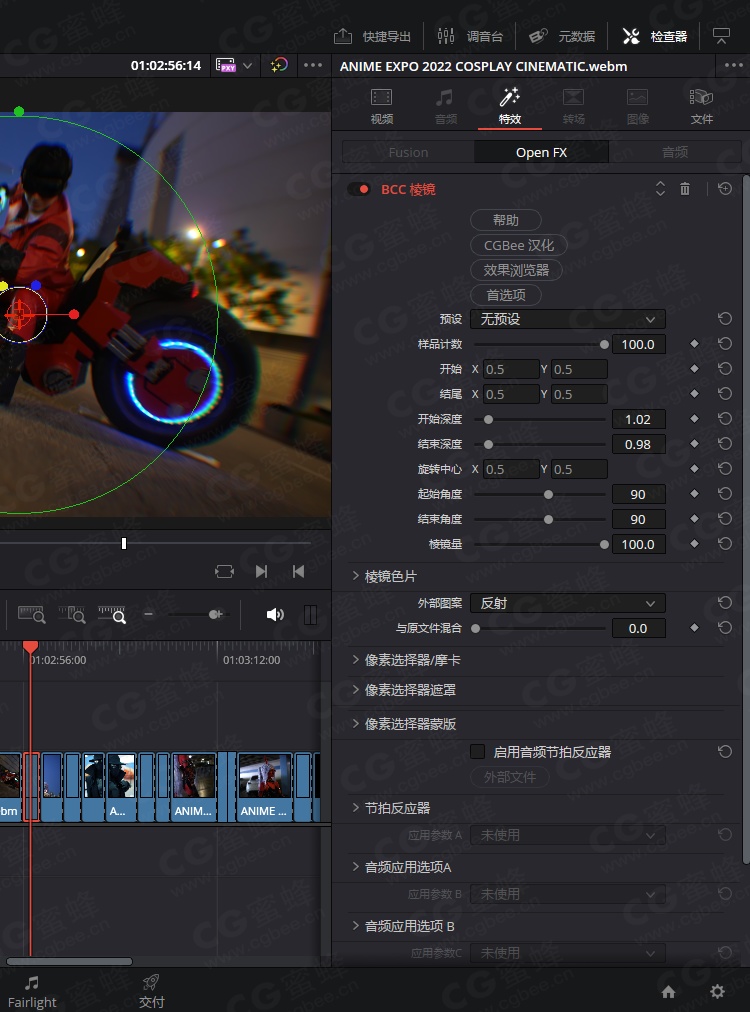Add keyframe for 开始深度
750x1012 pixels.
pos(694,419)
